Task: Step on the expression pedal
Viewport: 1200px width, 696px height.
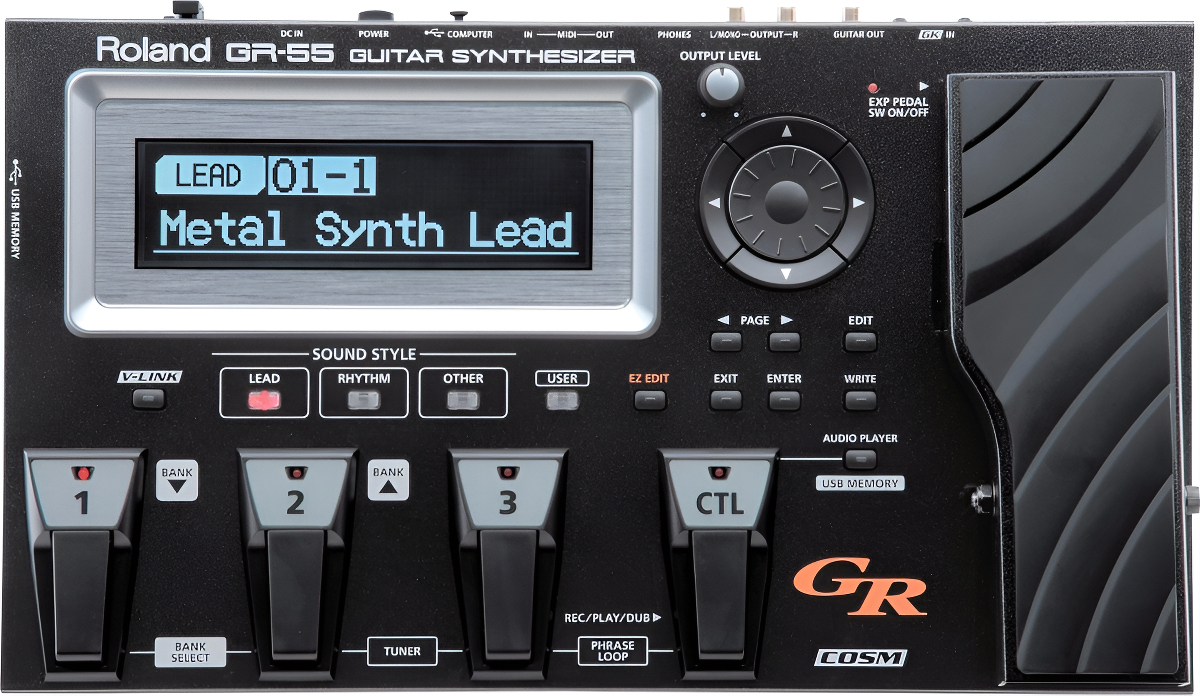Action: pyautogui.click(x=1070, y=380)
